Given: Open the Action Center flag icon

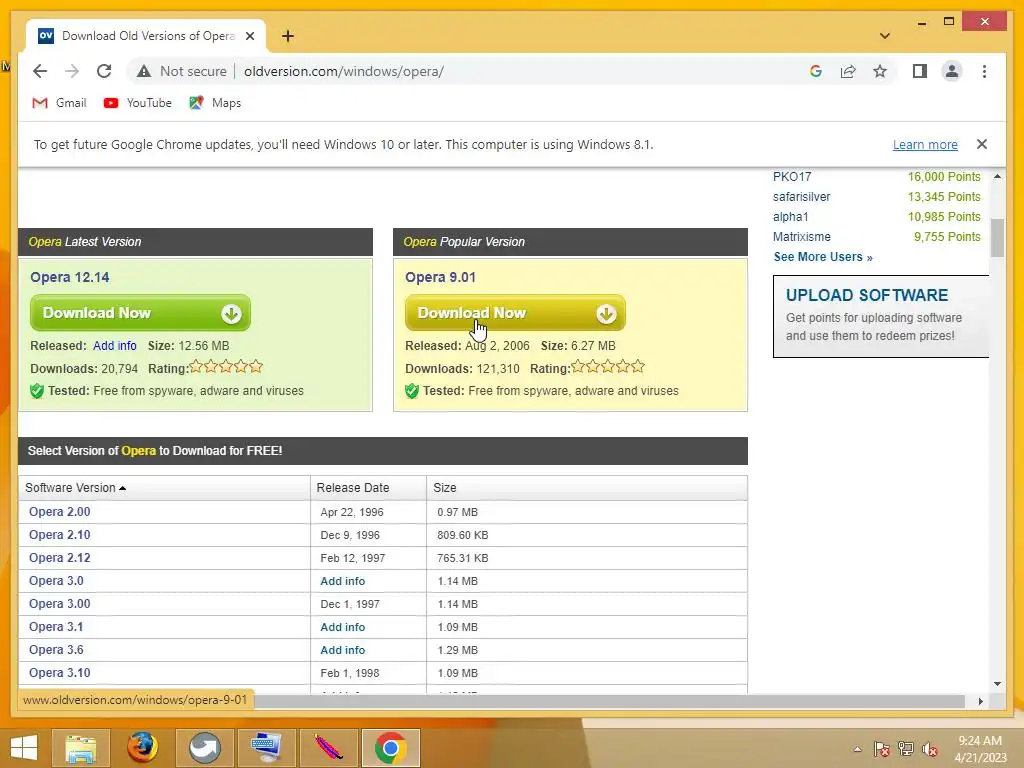Looking at the screenshot, I should (882, 749).
